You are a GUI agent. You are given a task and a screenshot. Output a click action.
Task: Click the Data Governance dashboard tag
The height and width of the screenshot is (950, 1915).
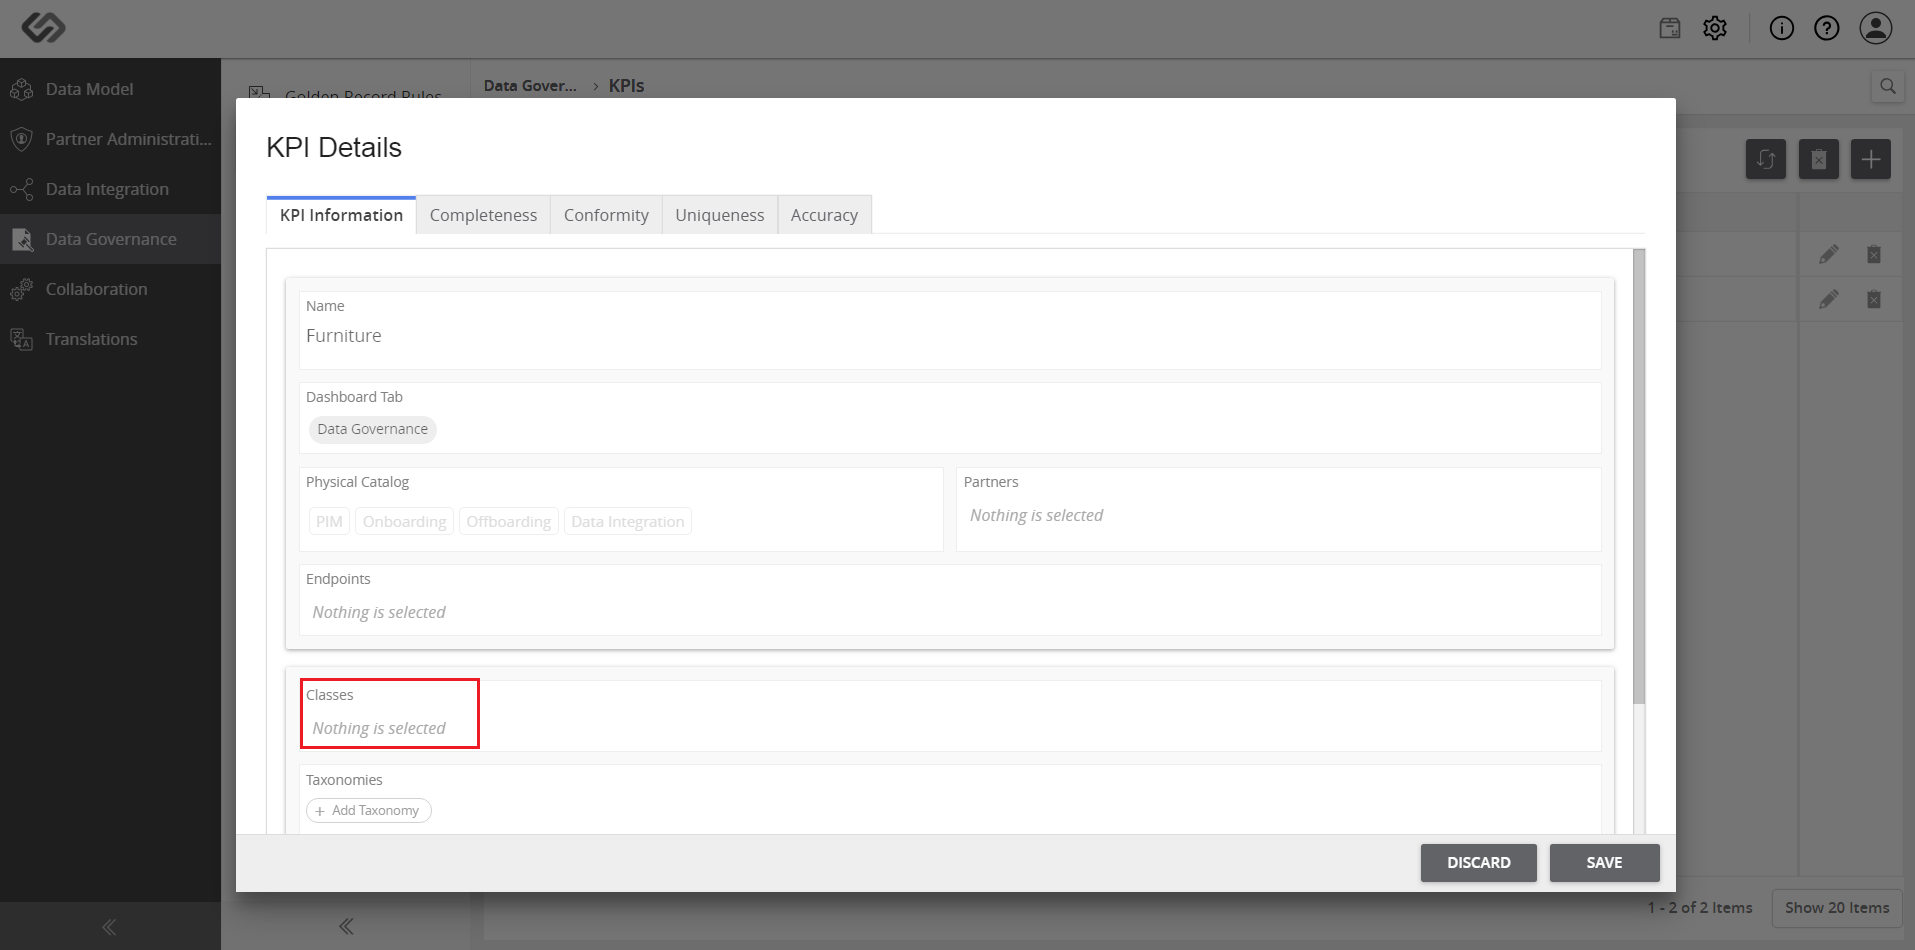point(372,429)
